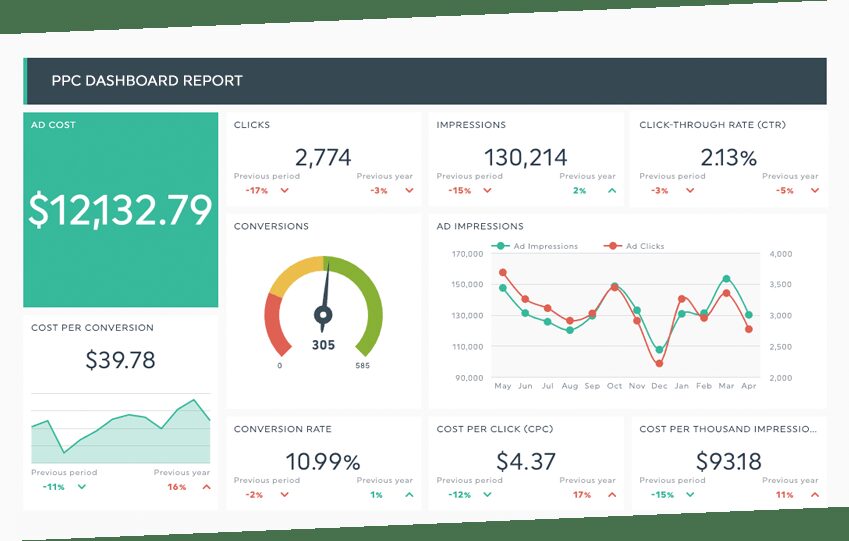Click the PPC Dashboard Report title
Image resolution: width=849 pixels, height=541 pixels.
(147, 81)
